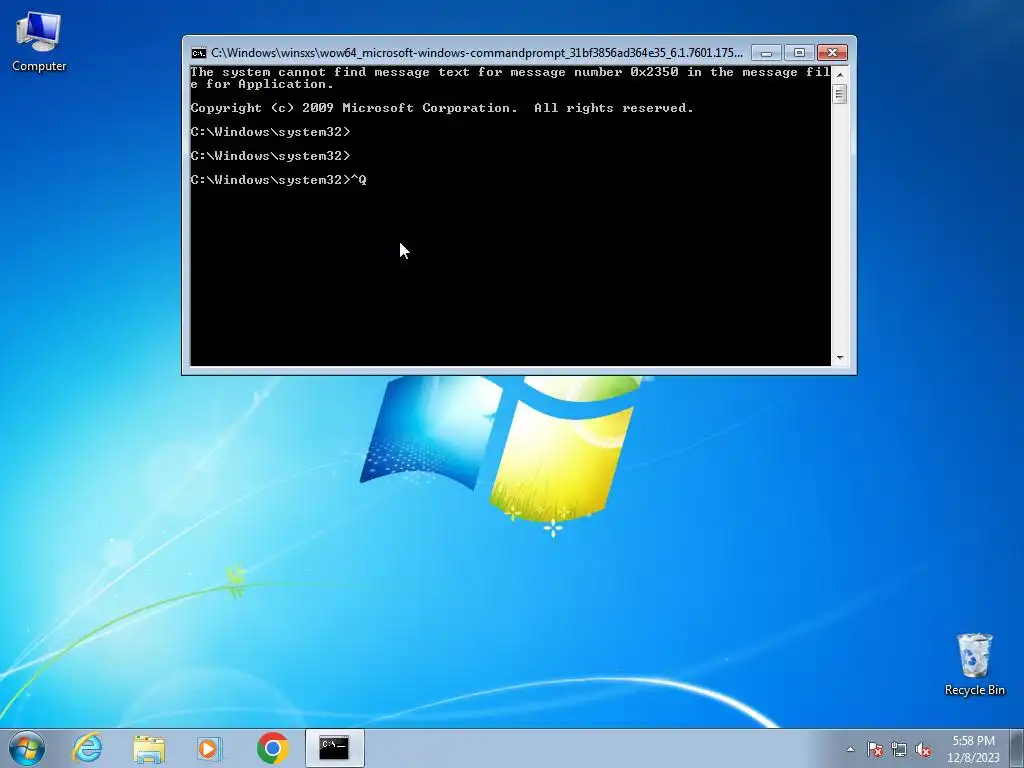1024x768 pixels.
Task: Open the muted volume tray icon
Action: tap(922, 750)
